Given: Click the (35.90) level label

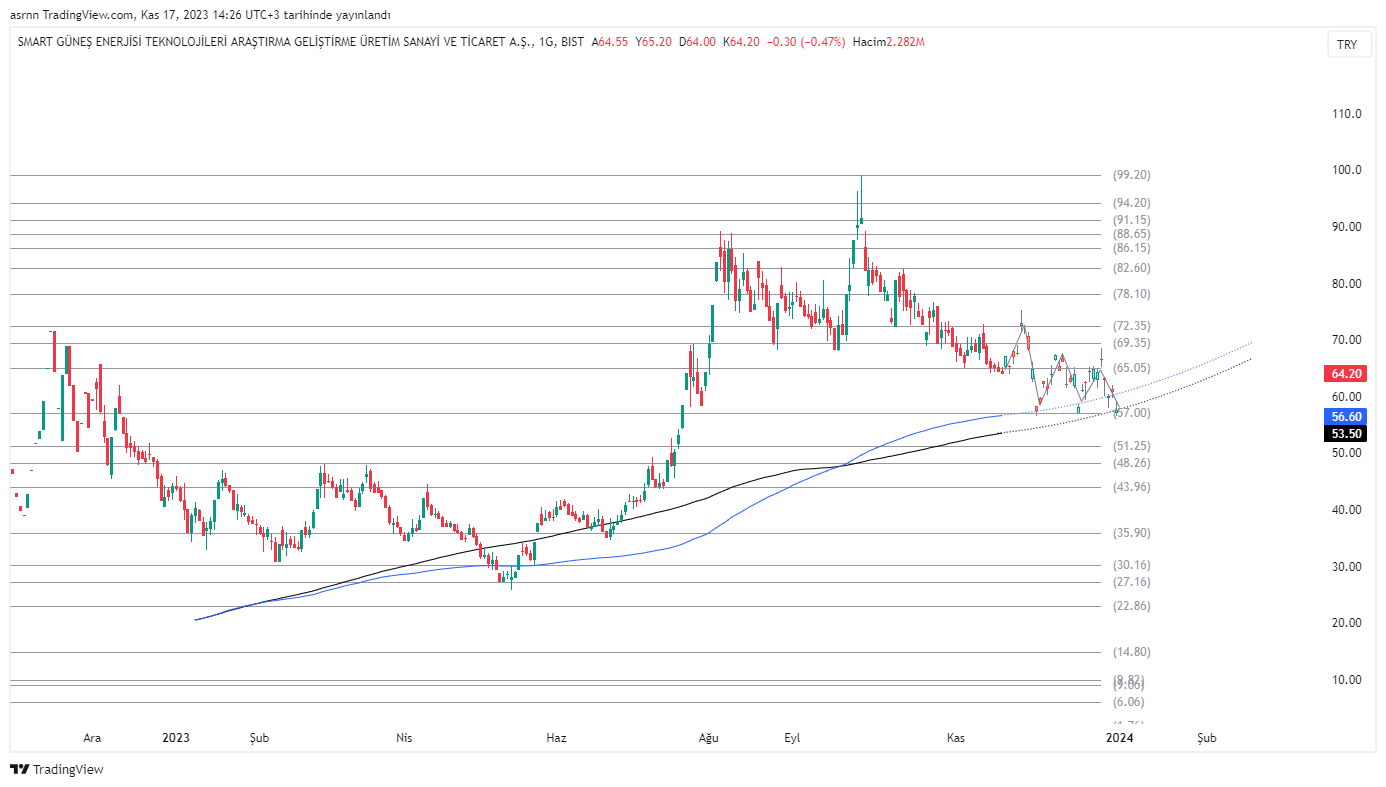Looking at the screenshot, I should point(1132,533).
